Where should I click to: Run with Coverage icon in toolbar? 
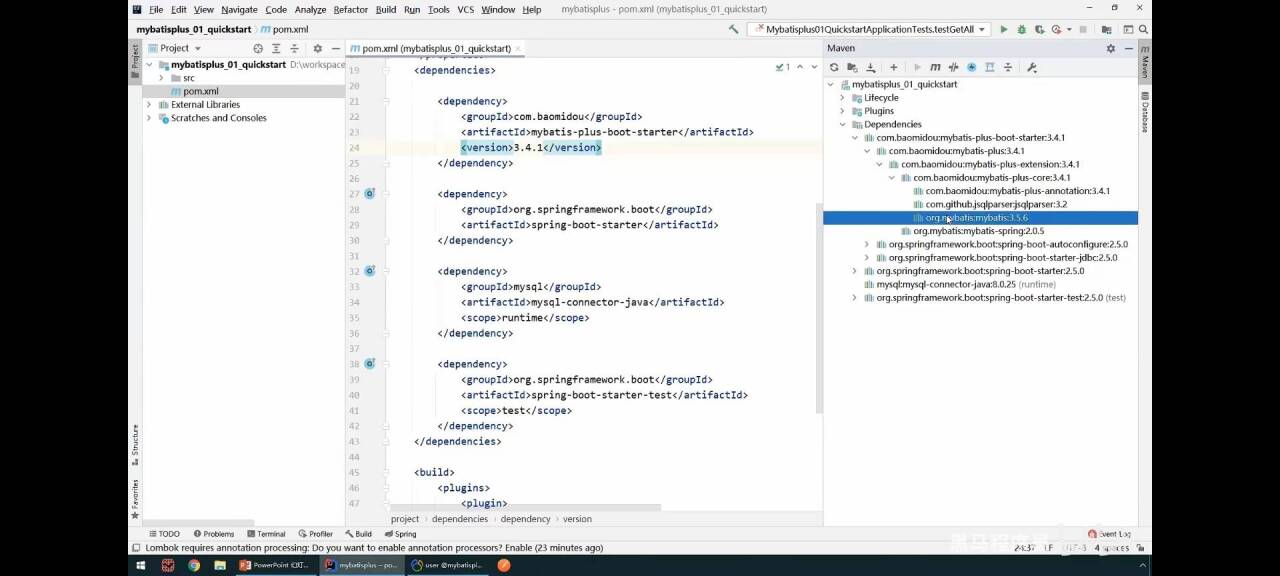click(x=1039, y=29)
